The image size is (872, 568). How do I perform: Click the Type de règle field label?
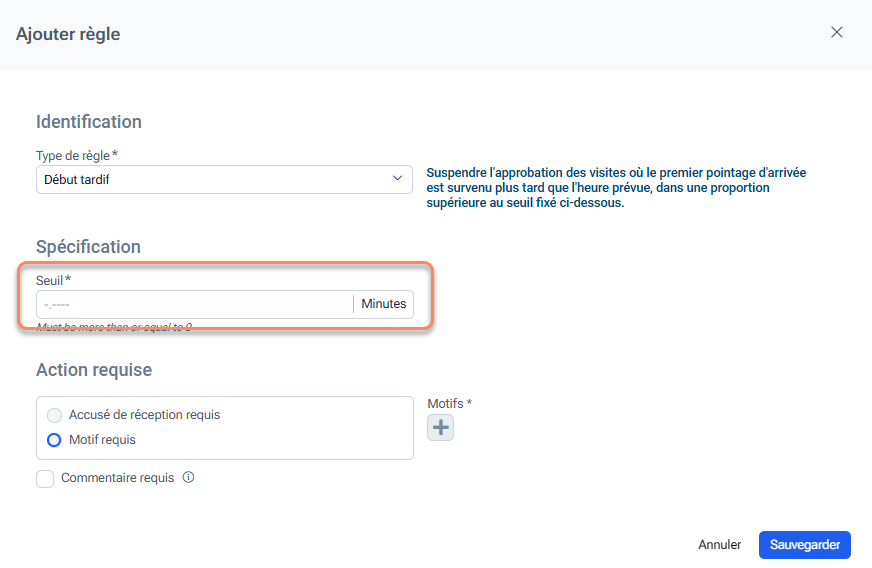[73, 155]
